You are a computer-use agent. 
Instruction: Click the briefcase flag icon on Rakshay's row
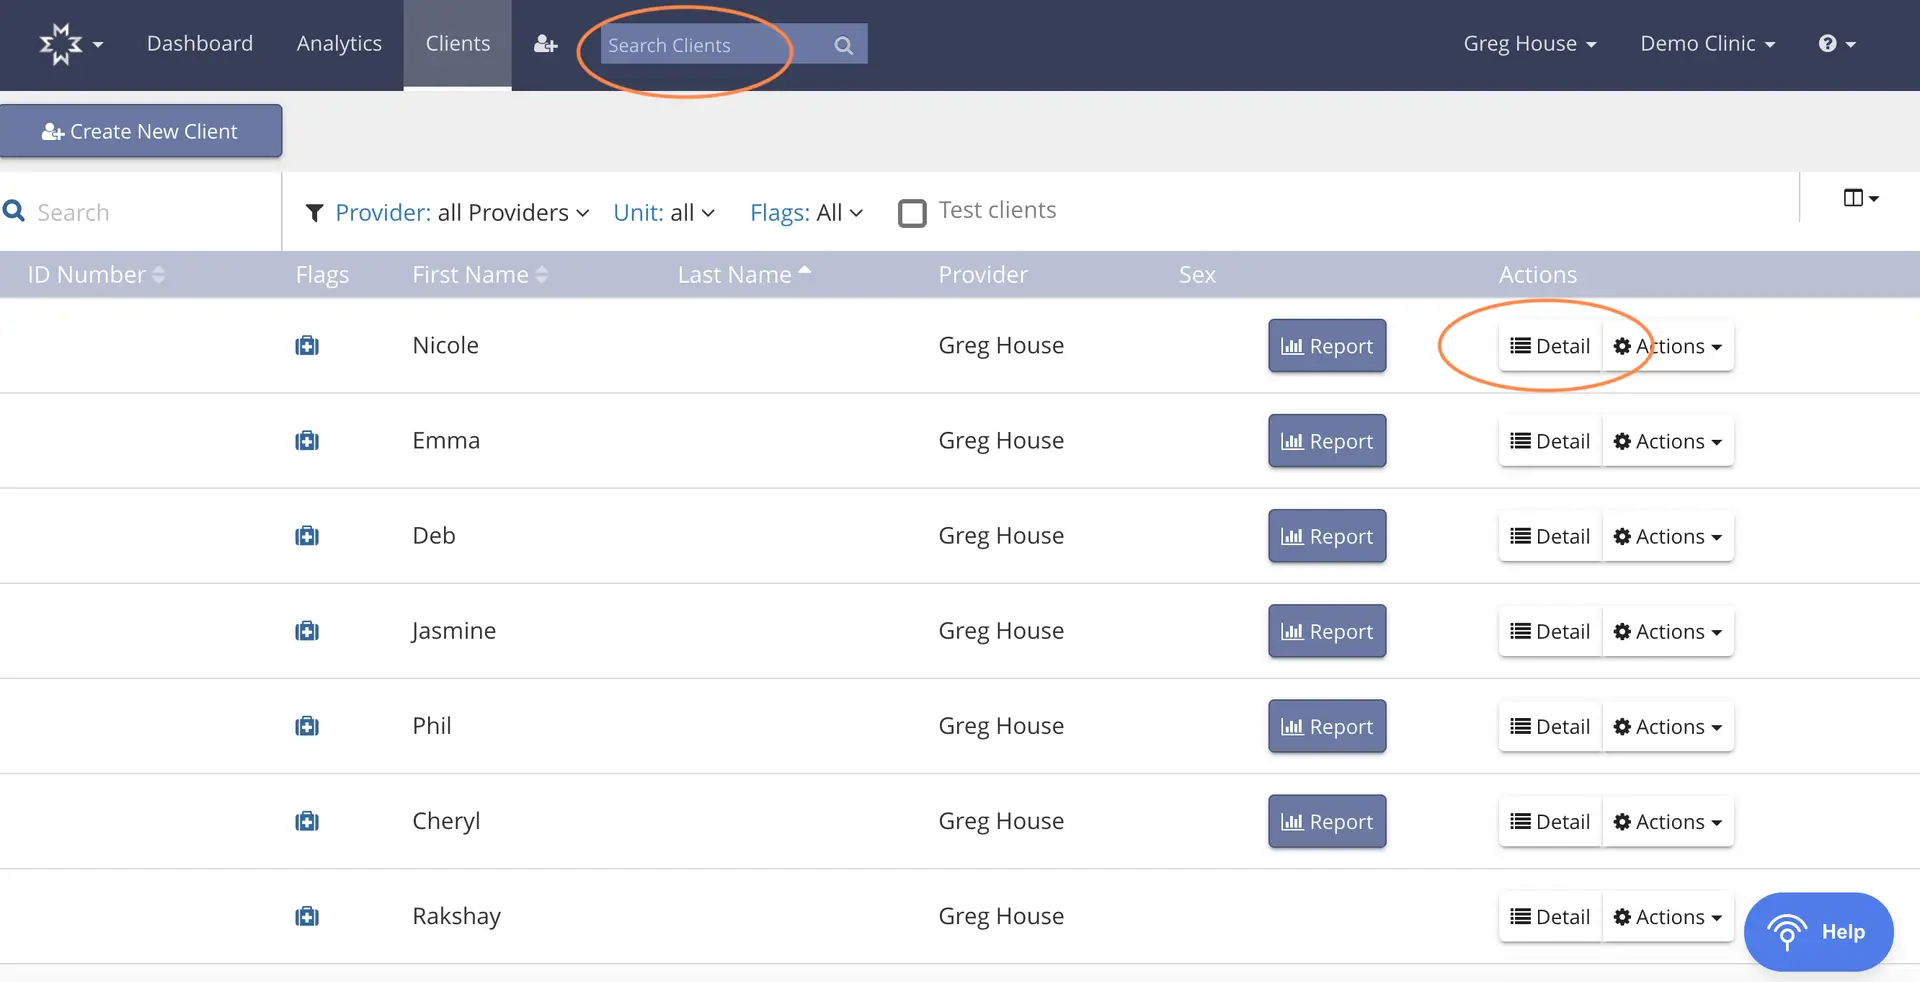click(307, 916)
